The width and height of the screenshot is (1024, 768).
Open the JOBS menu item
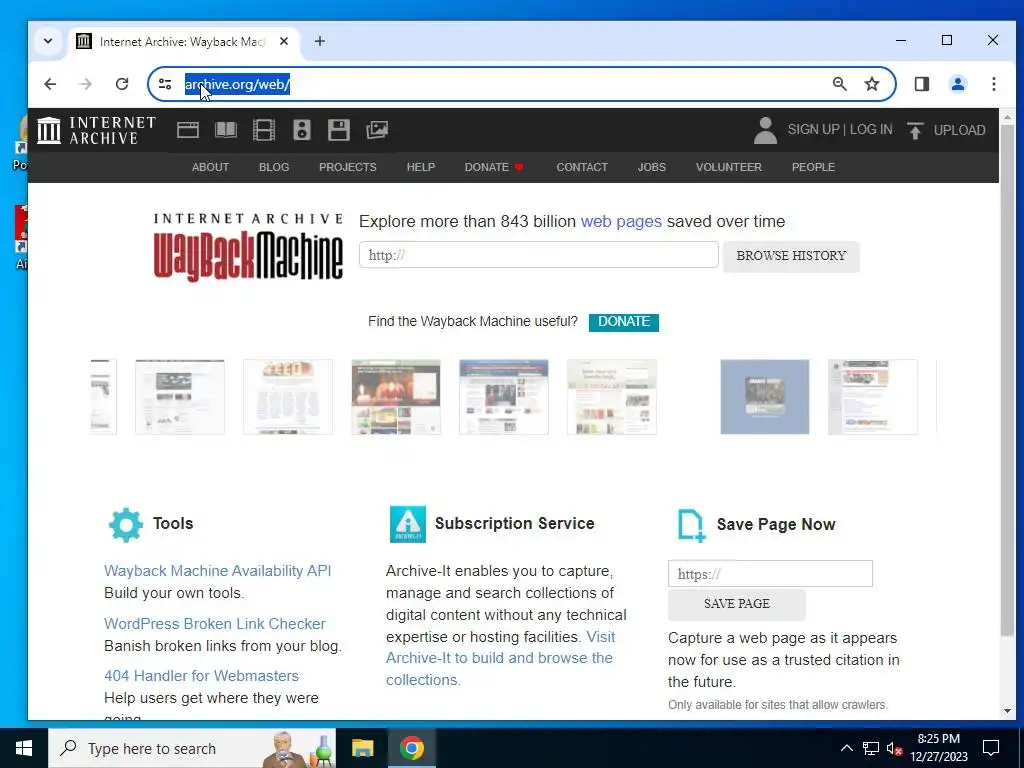click(x=652, y=167)
